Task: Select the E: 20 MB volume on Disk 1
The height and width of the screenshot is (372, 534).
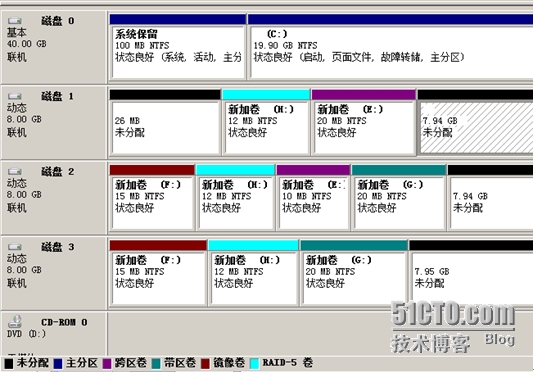Action: click(364, 122)
